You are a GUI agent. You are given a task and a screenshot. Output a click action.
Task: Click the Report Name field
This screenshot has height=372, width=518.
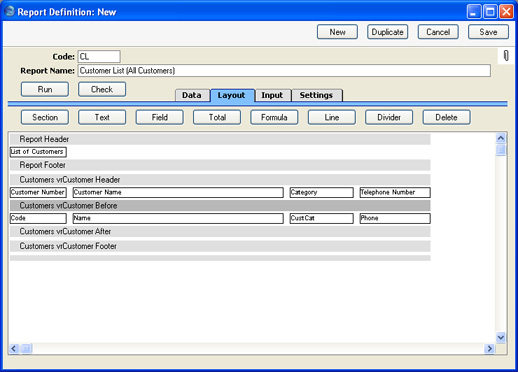[284, 71]
